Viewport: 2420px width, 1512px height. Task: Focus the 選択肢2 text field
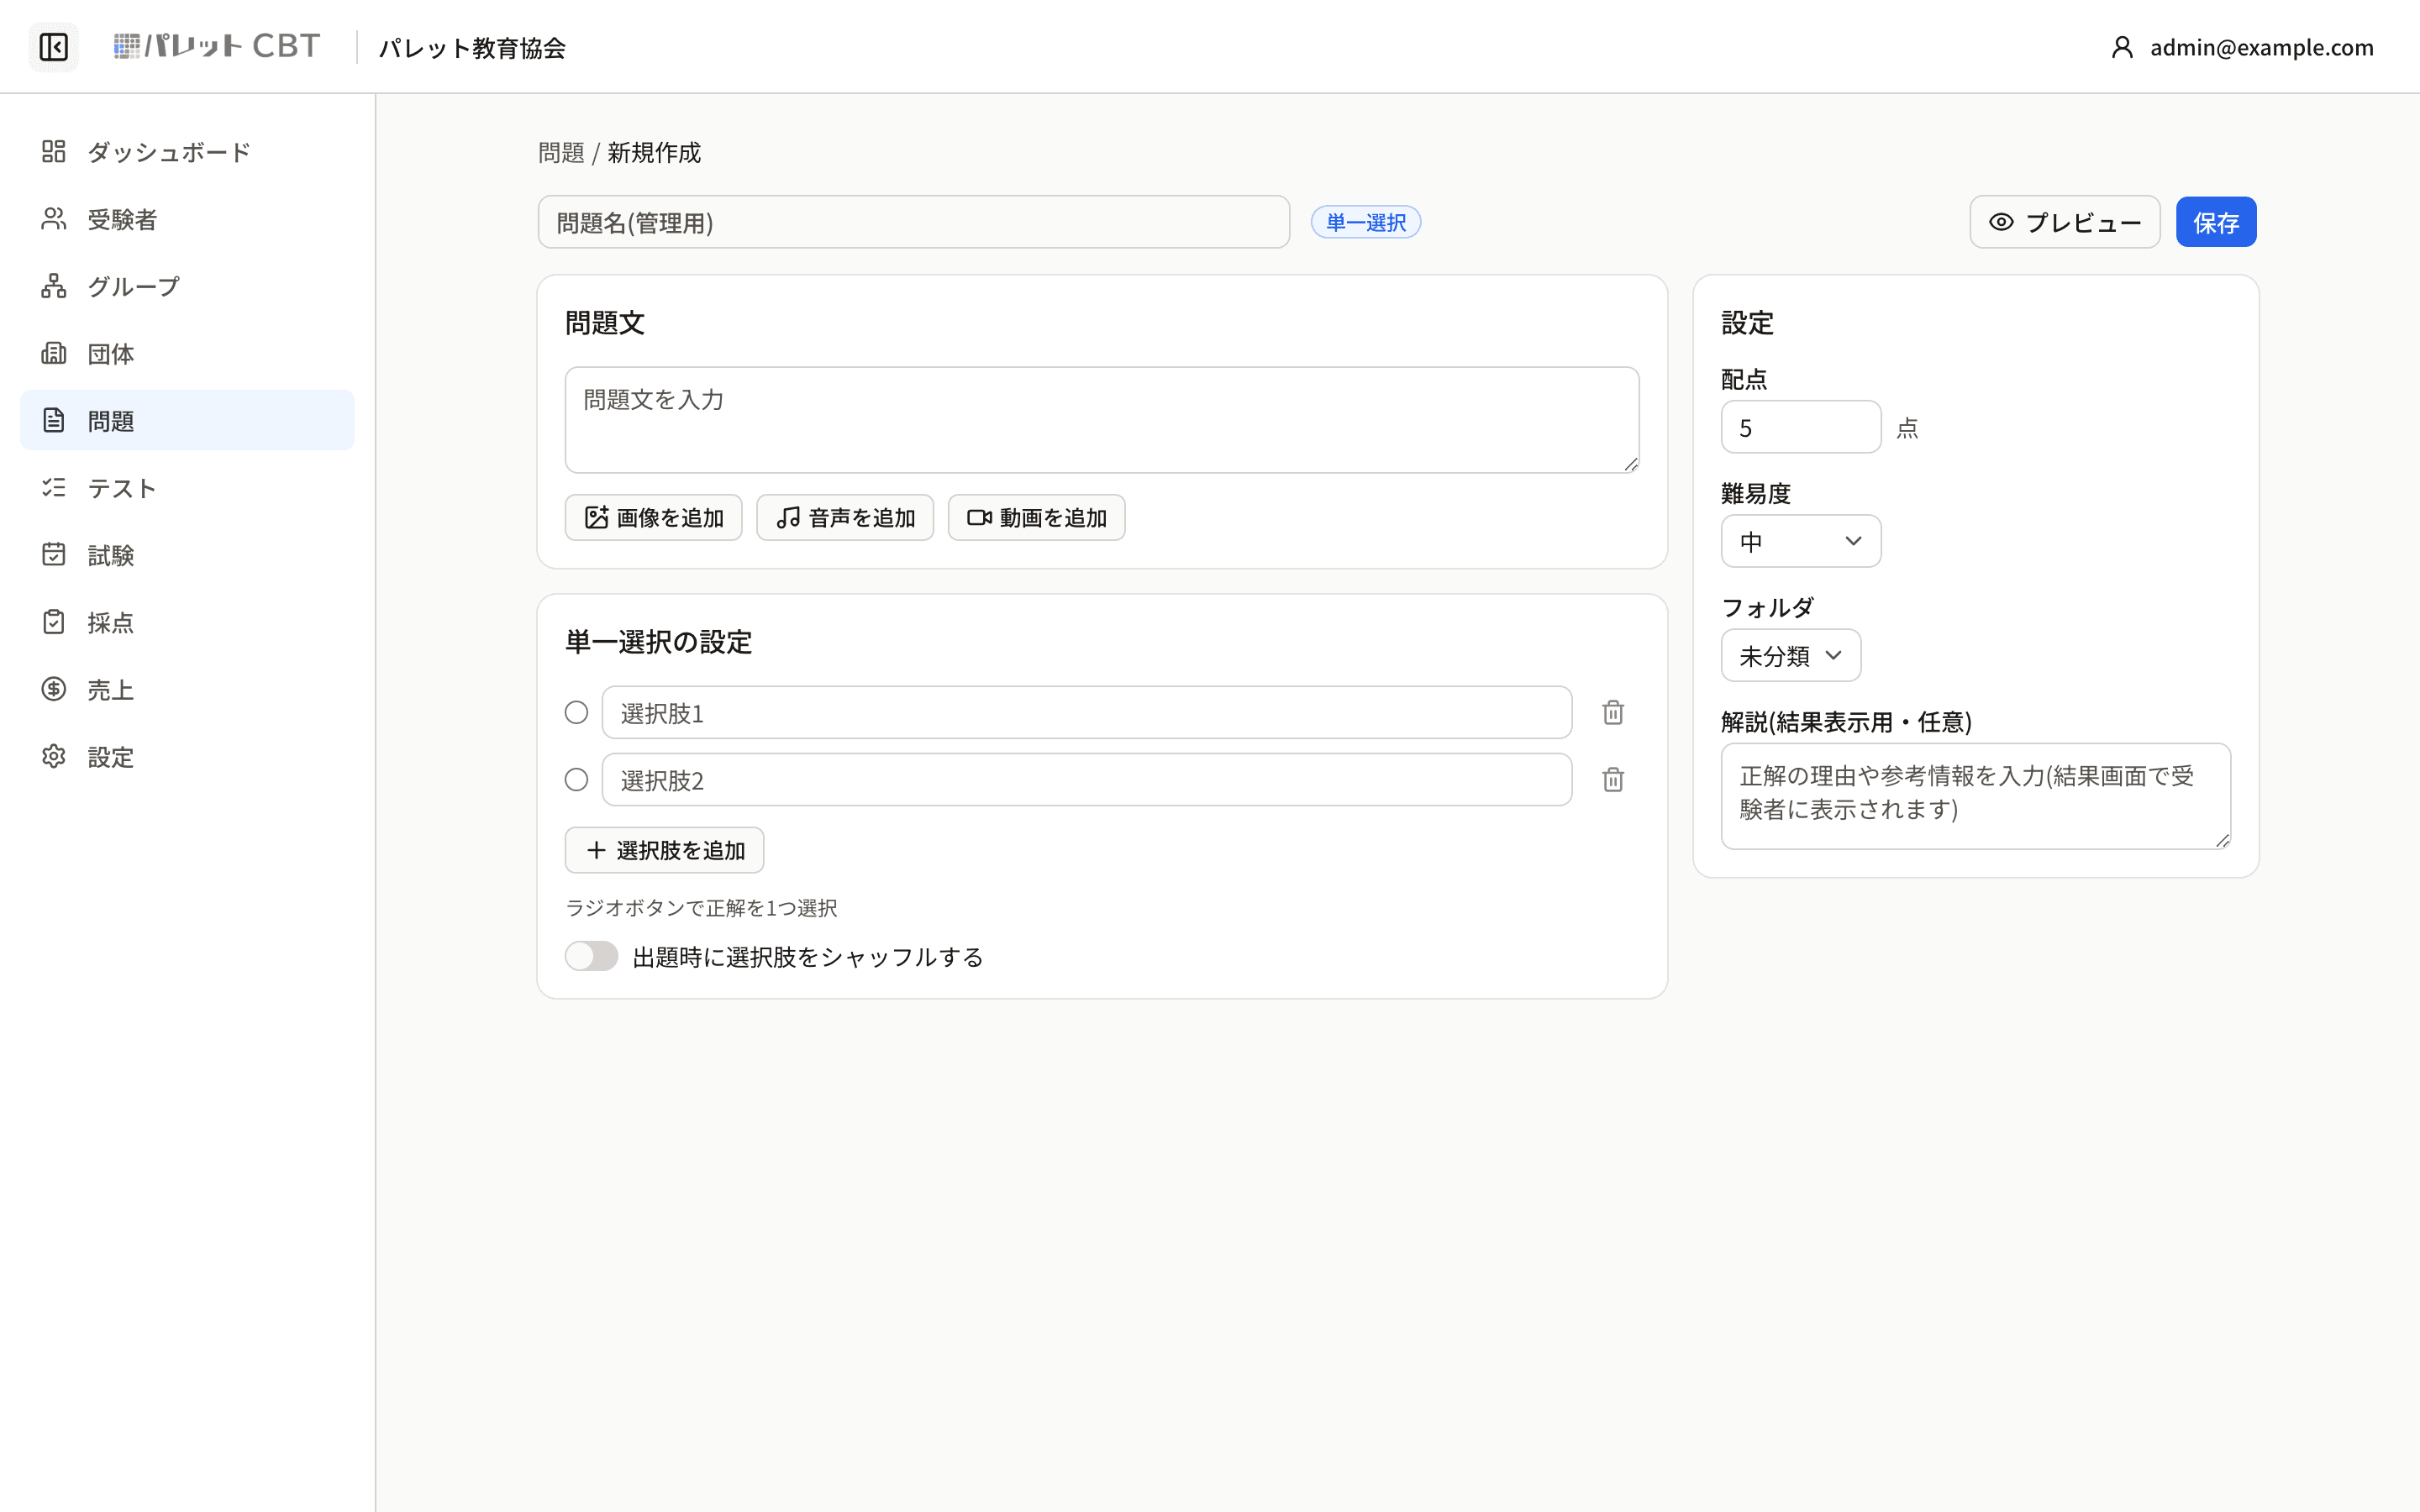tap(1087, 779)
